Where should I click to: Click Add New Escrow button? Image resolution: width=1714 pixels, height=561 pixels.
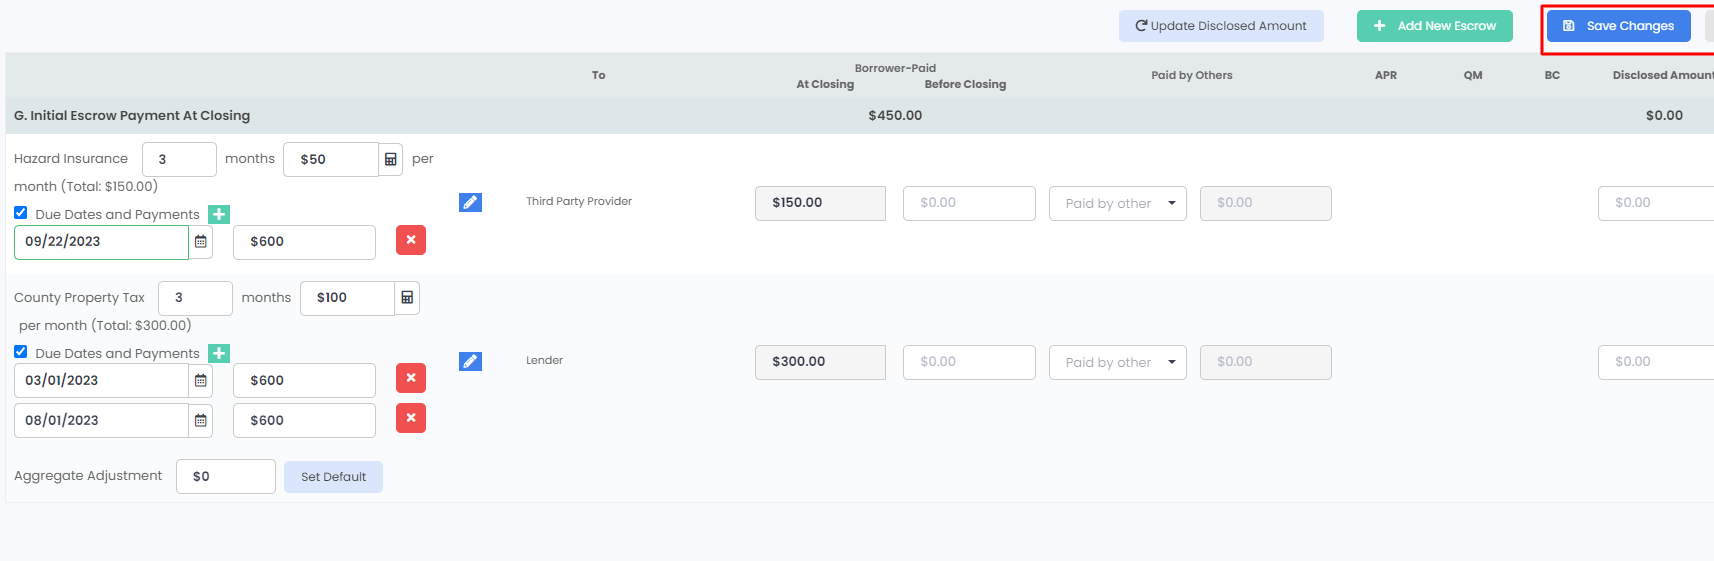click(x=1434, y=26)
